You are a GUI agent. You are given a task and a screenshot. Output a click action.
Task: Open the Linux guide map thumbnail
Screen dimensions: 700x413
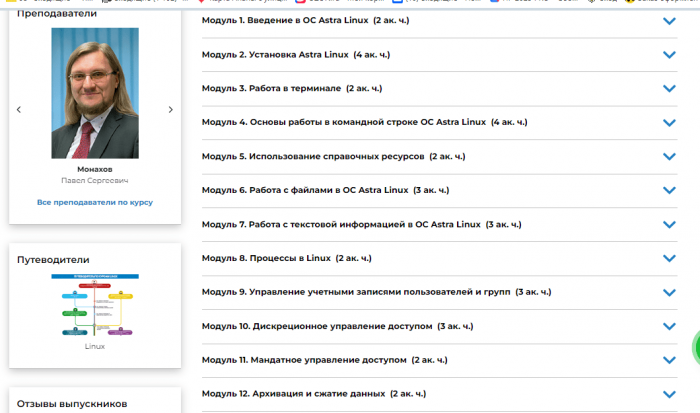tap(95, 305)
